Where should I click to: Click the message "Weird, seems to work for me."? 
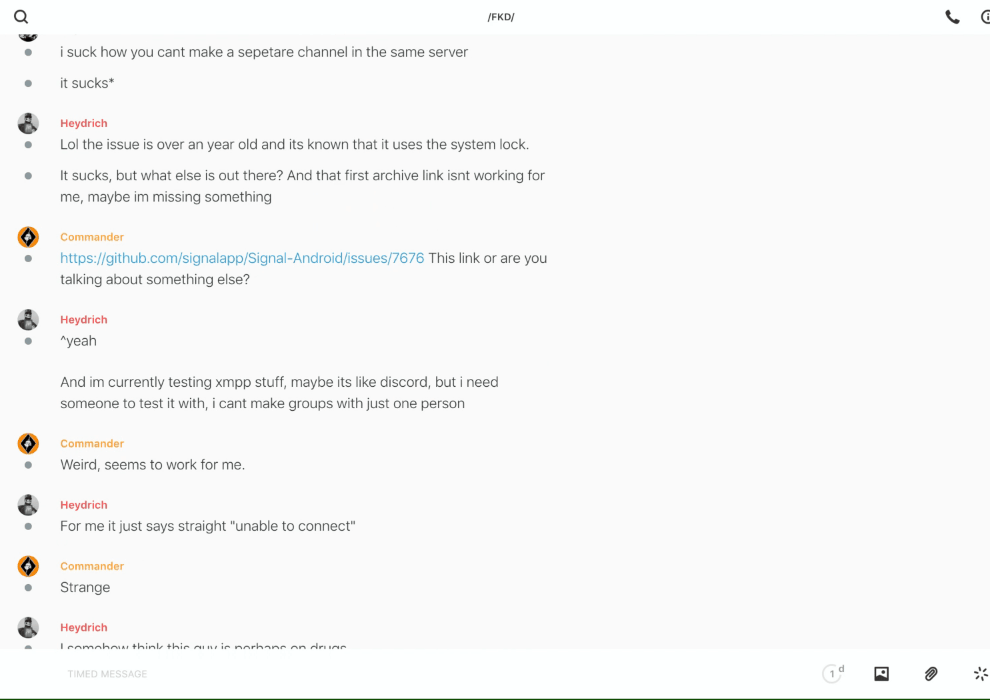coord(152,465)
